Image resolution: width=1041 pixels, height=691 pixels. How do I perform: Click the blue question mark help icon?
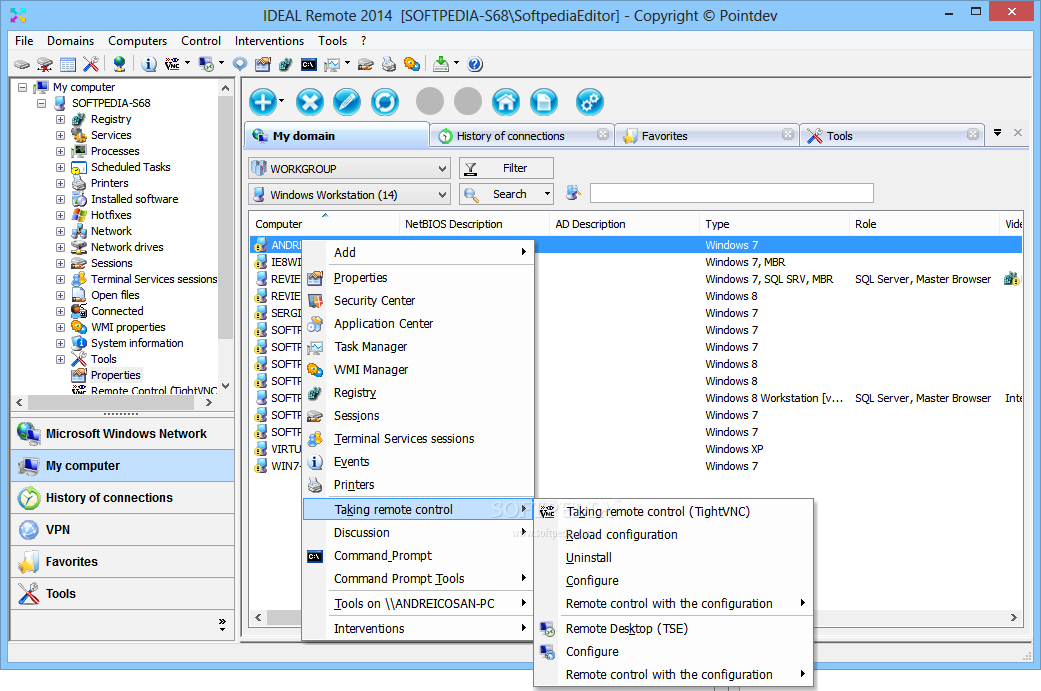[x=475, y=64]
